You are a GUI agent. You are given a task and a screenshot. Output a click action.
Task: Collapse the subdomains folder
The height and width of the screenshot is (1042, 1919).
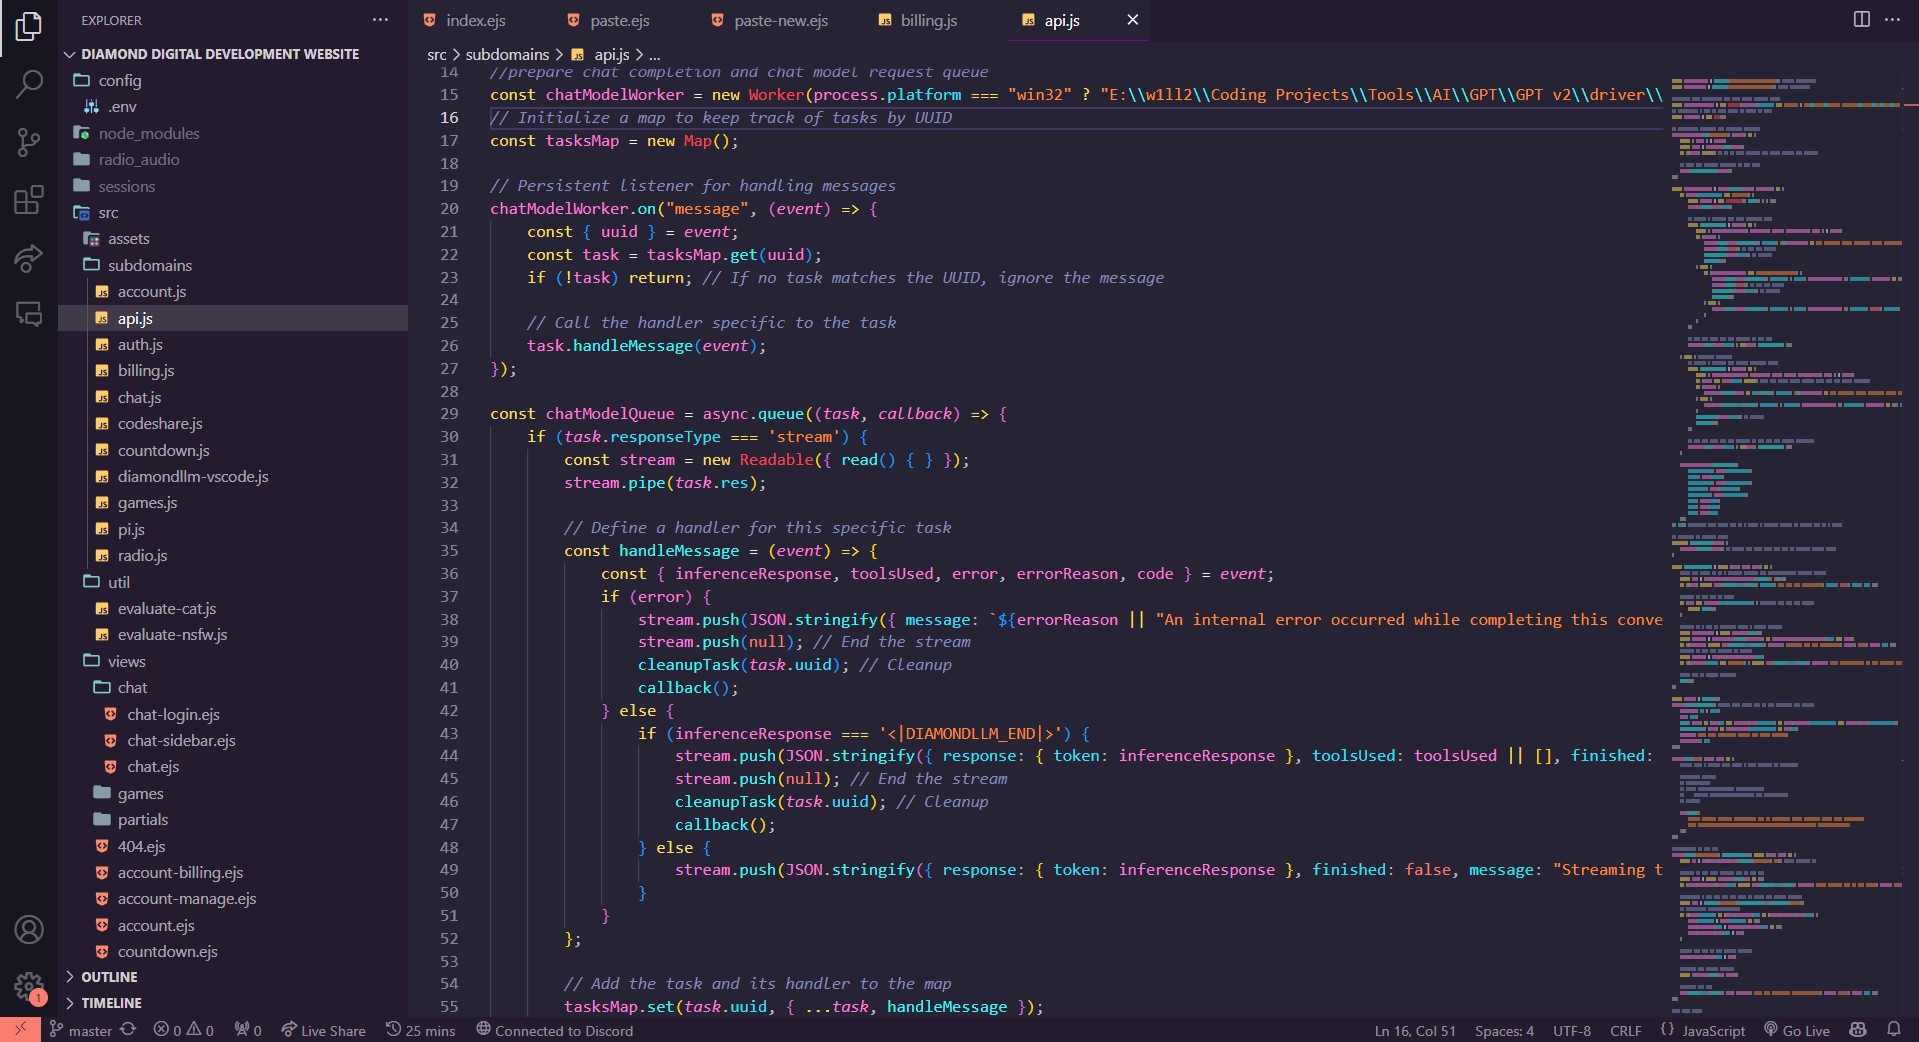(x=149, y=265)
